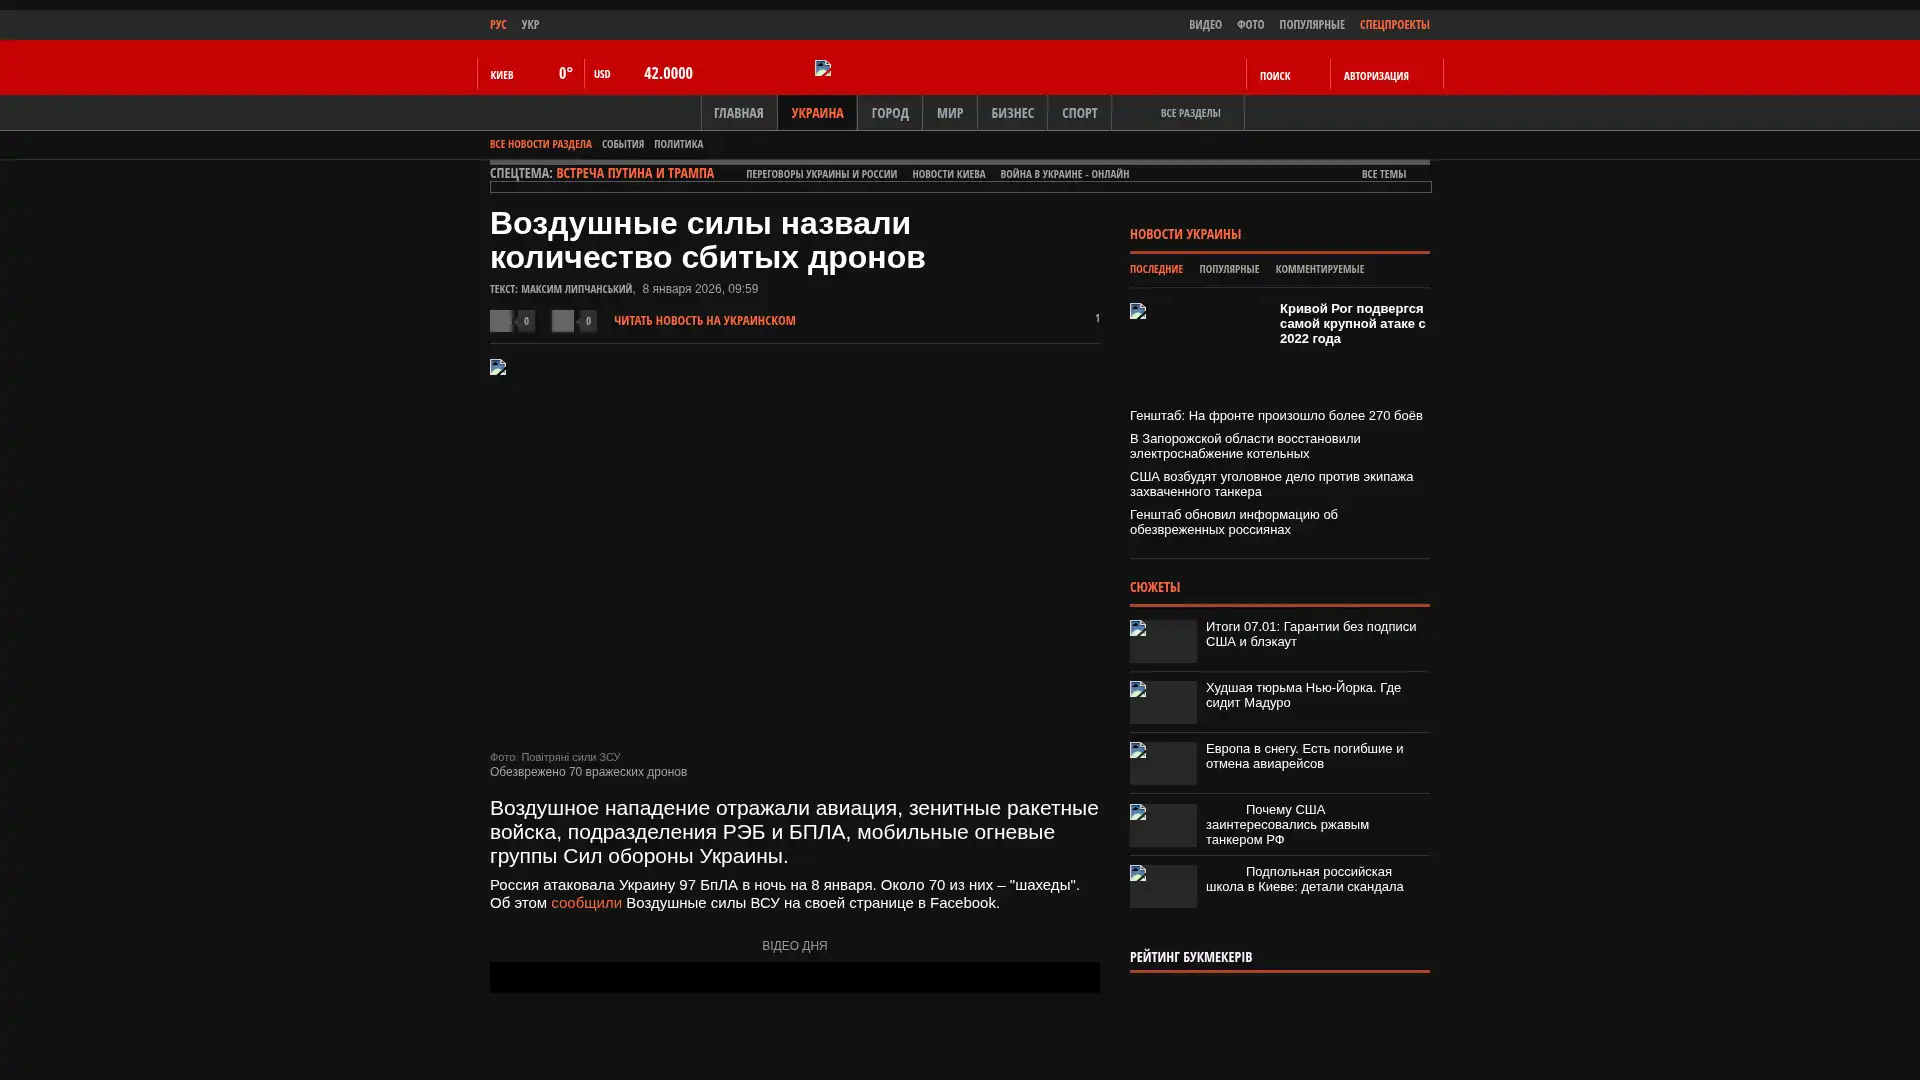Click thumbnail for Подпольная российская школа story
The width and height of the screenshot is (1920, 1080).
(1163, 886)
